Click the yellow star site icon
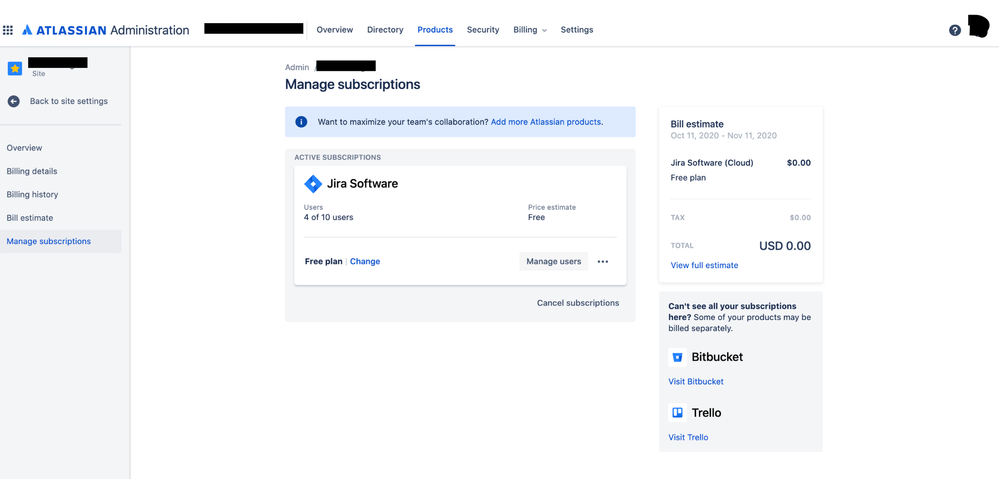Screen dimensions: 999x479 click(15, 68)
